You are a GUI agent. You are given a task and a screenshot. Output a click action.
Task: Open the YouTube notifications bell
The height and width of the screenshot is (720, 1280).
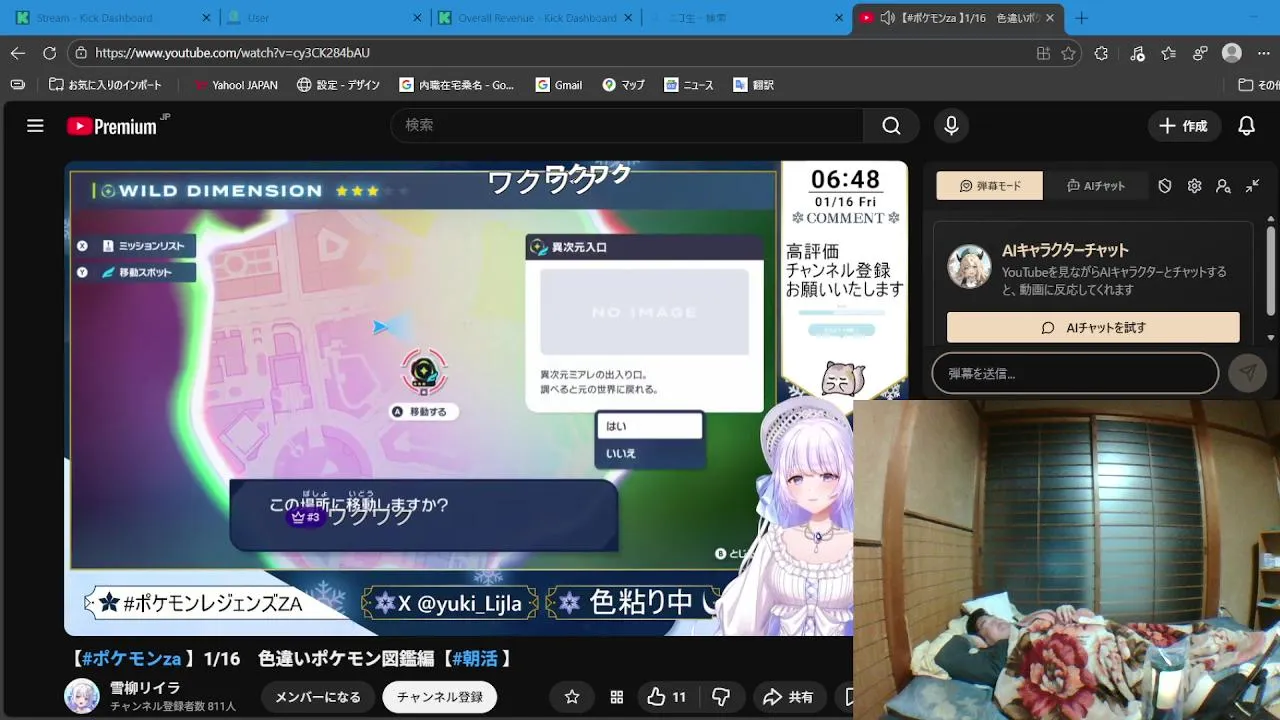1246,125
